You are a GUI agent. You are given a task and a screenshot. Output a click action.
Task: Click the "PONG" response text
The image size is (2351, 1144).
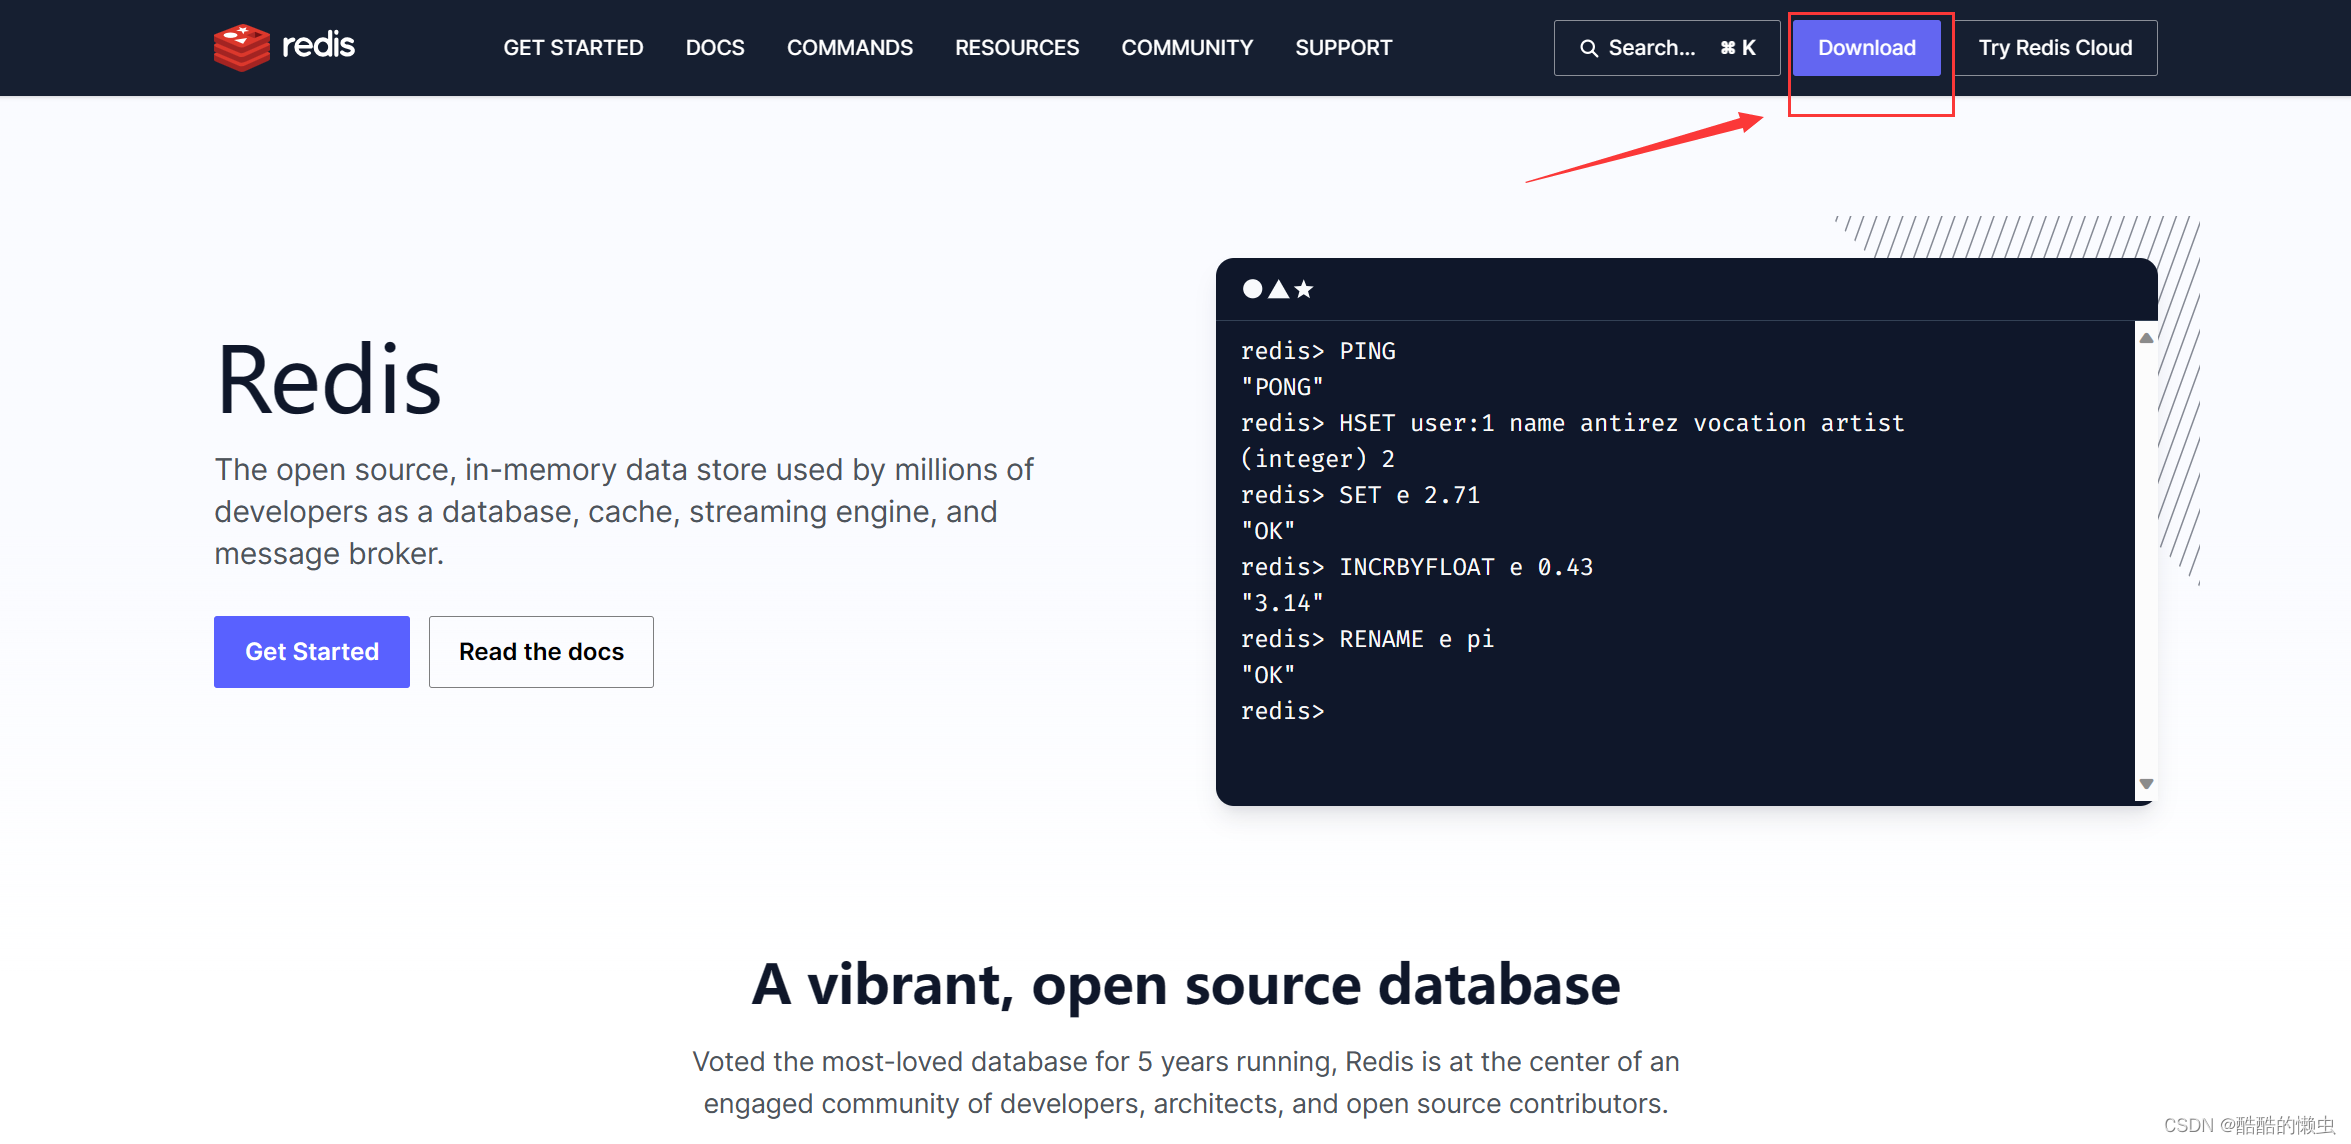[1282, 387]
